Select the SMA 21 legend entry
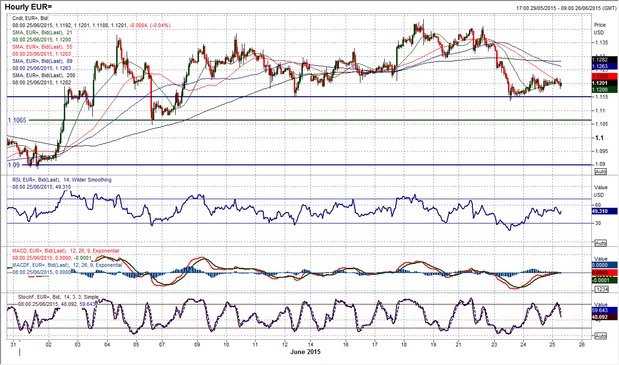The image size is (619, 365). coord(42,32)
